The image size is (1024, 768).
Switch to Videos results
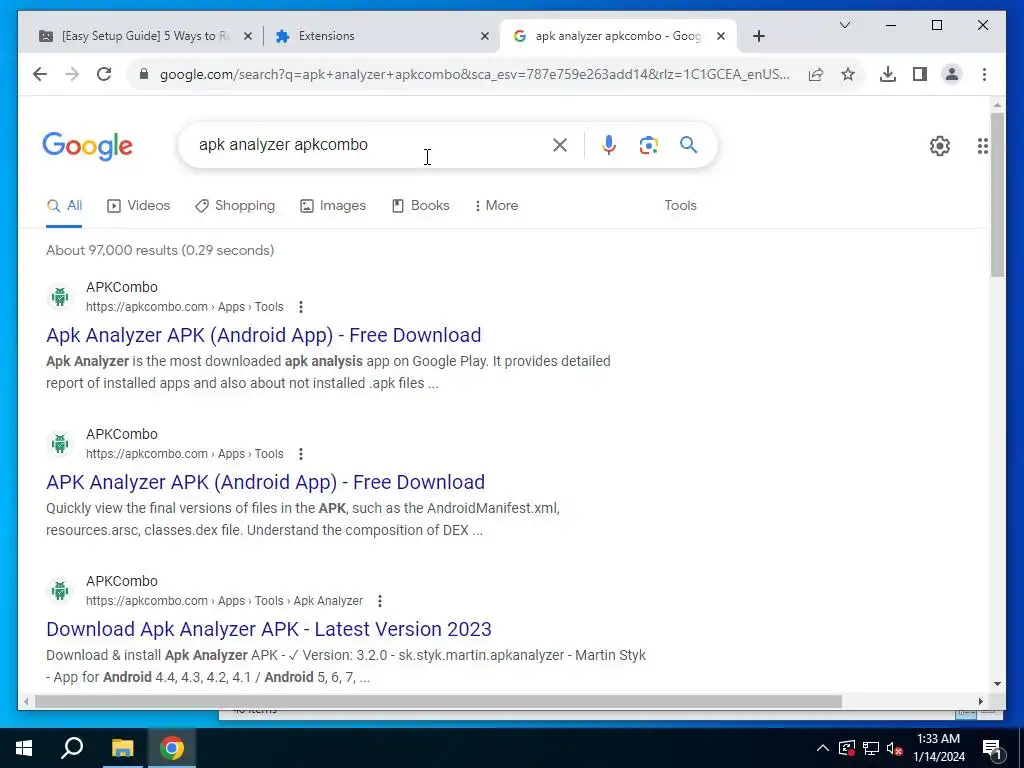coord(138,206)
